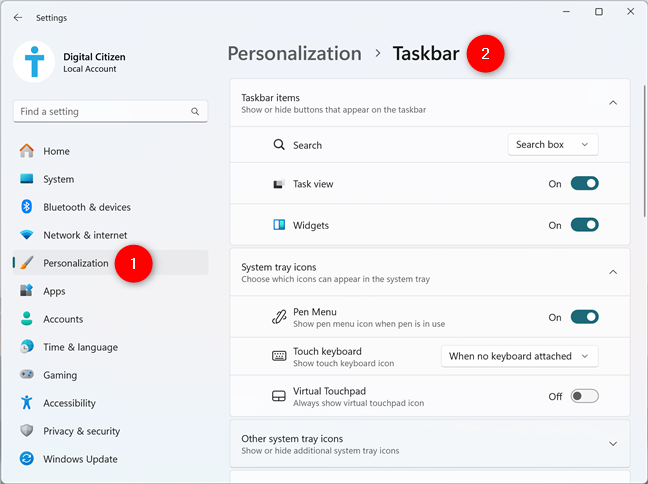The height and width of the screenshot is (484, 648).
Task: Click the Personalization paintbrush icon
Action: click(26, 263)
